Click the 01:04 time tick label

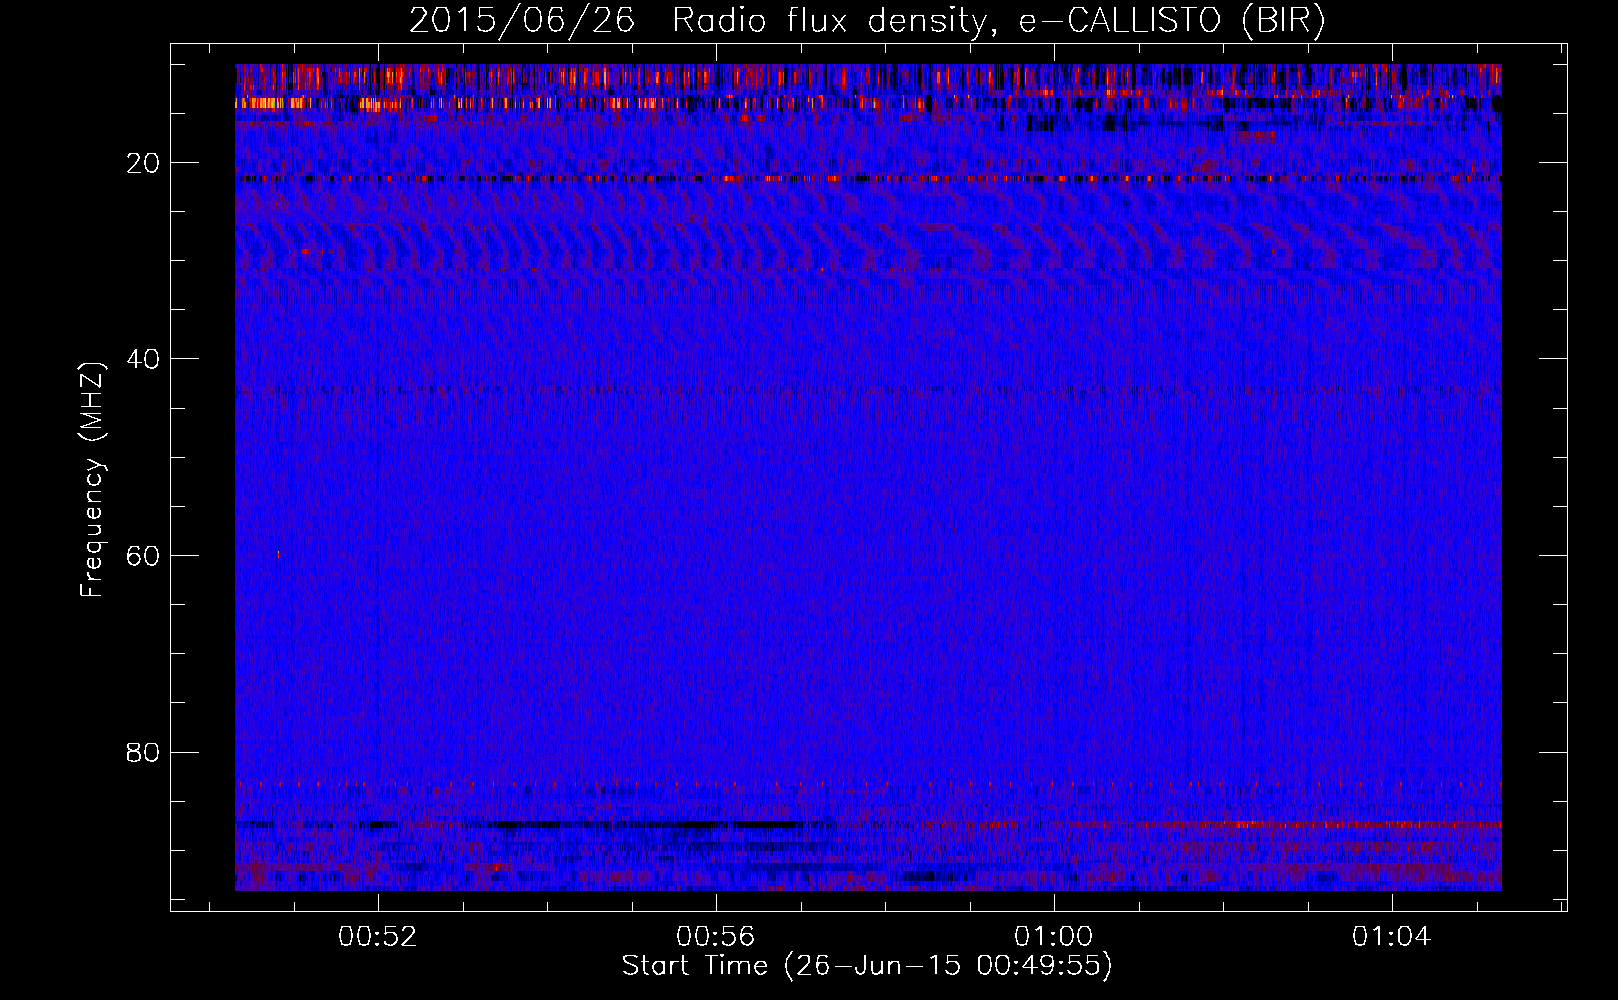tap(1391, 937)
